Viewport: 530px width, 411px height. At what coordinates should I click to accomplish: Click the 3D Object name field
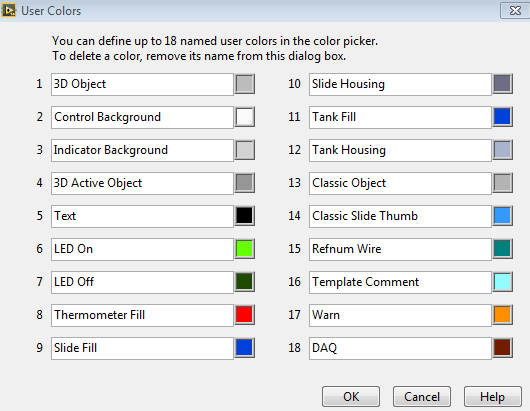142,84
